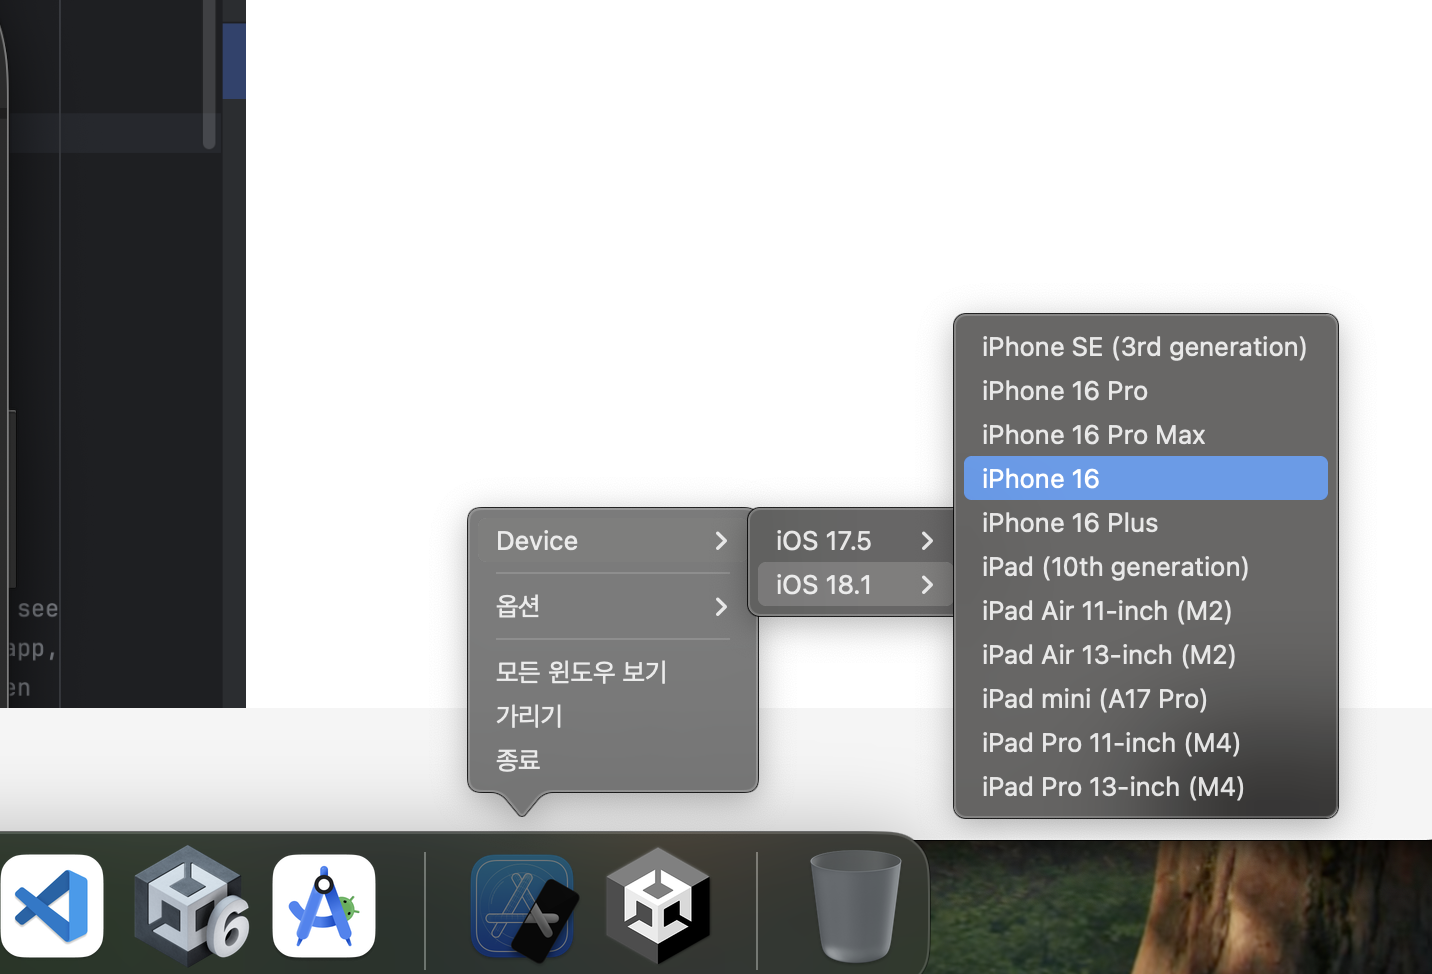This screenshot has height=974, width=1432.
Task: Pick the iPhone 16 Plus simulator
Action: (1146, 523)
